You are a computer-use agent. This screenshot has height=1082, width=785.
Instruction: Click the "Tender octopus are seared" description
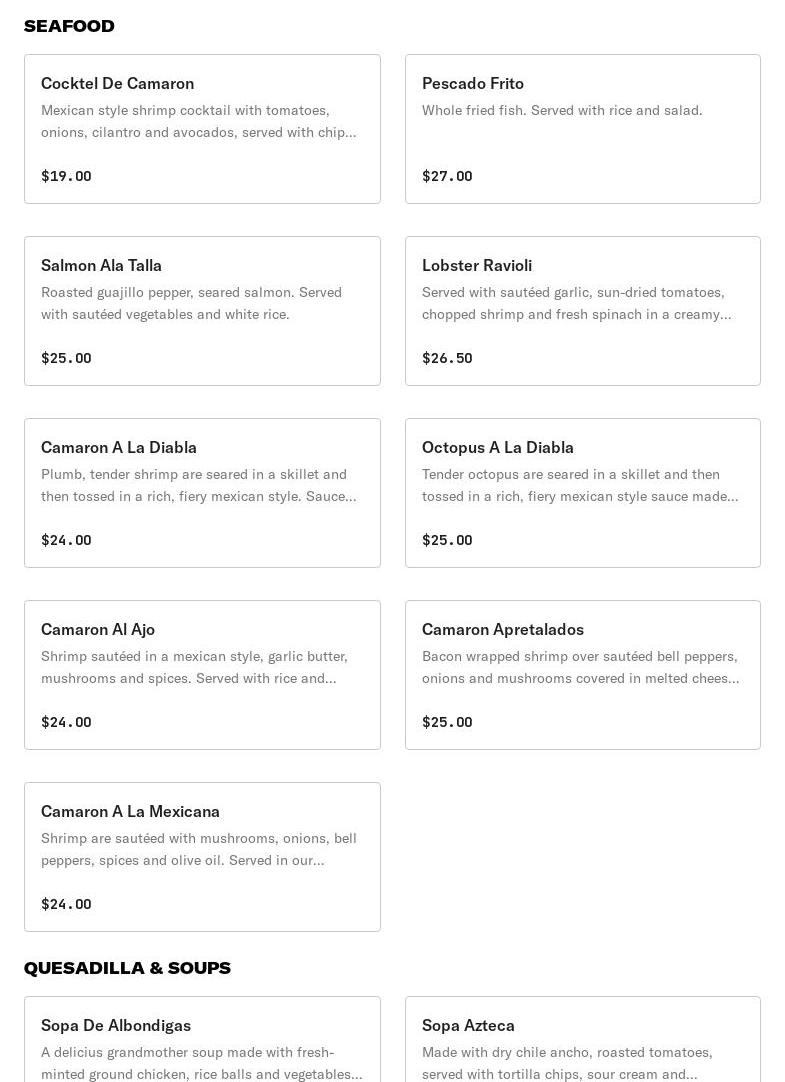pos(580,485)
